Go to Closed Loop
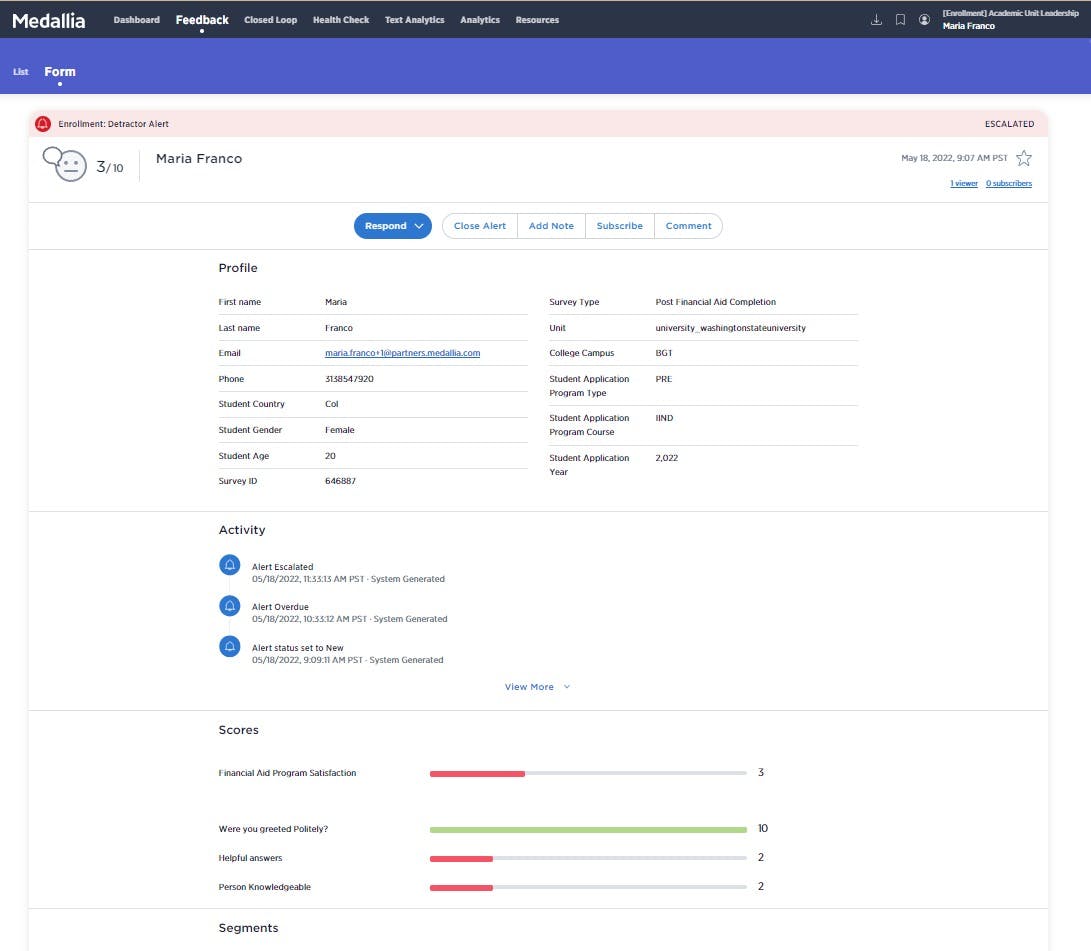The image size is (1091, 951). [x=270, y=19]
